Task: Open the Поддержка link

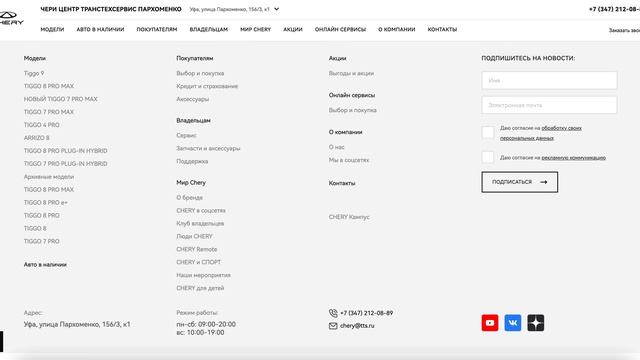Action: [192, 162]
